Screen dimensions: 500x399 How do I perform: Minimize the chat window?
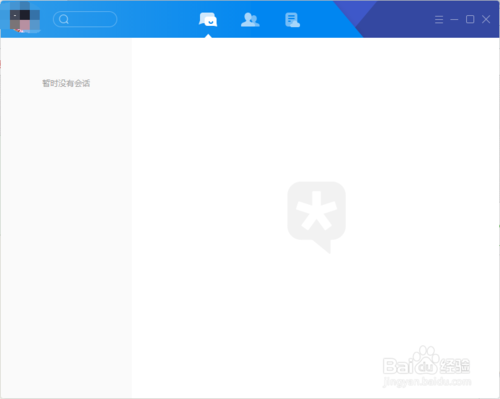click(x=454, y=20)
